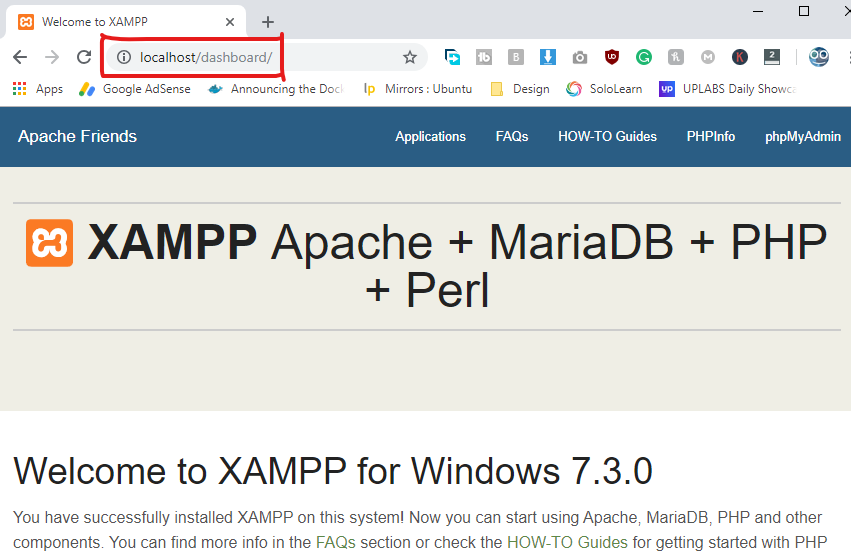The height and width of the screenshot is (556, 851).
Task: Click the XAMPP favicon on the tab
Action: (x=26, y=22)
